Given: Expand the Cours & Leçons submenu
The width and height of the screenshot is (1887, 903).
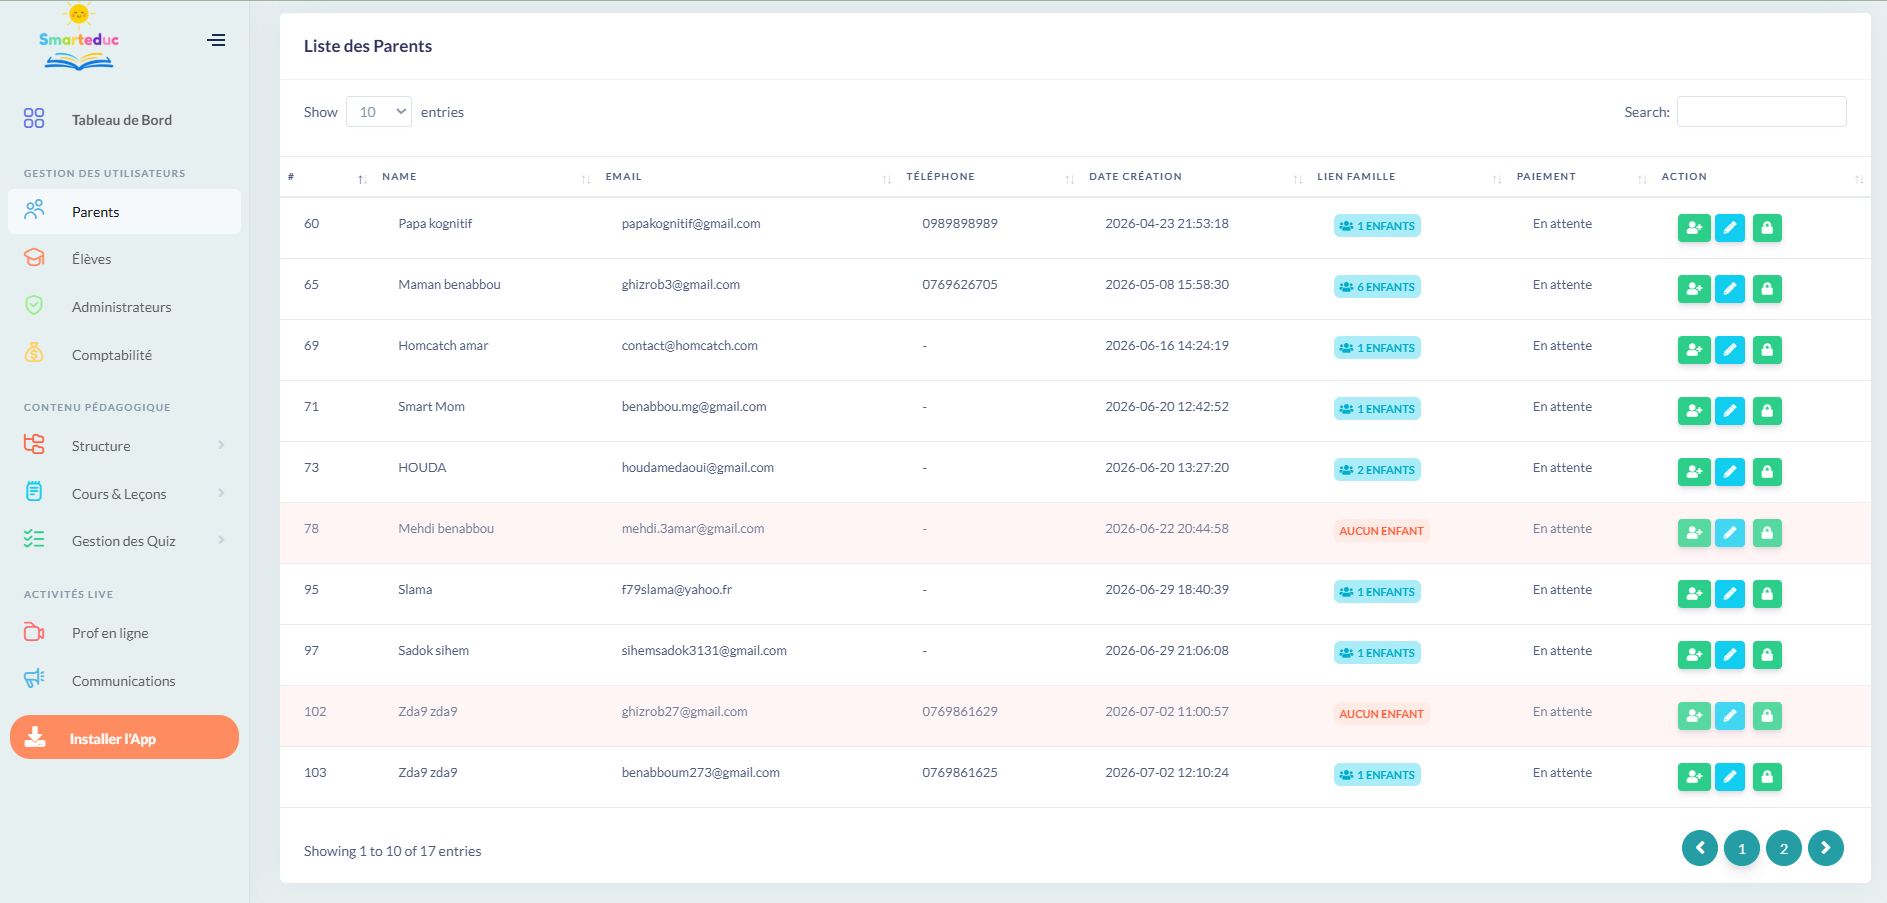Looking at the screenshot, I should [x=124, y=494].
